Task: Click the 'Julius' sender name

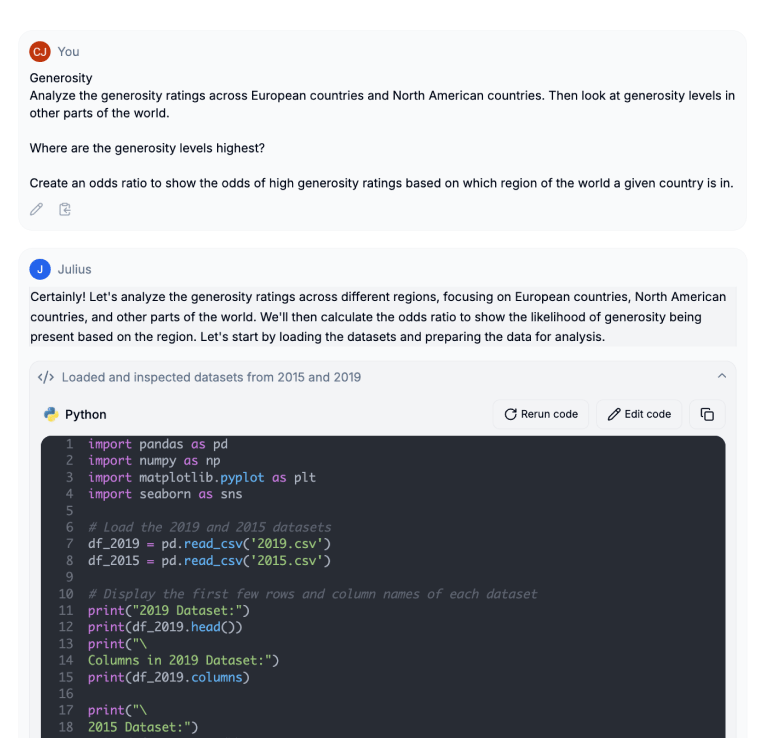Action: point(74,269)
